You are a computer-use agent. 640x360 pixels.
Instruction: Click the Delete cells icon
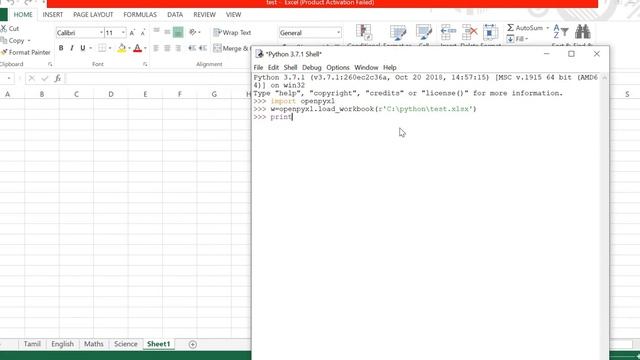[x=469, y=32]
